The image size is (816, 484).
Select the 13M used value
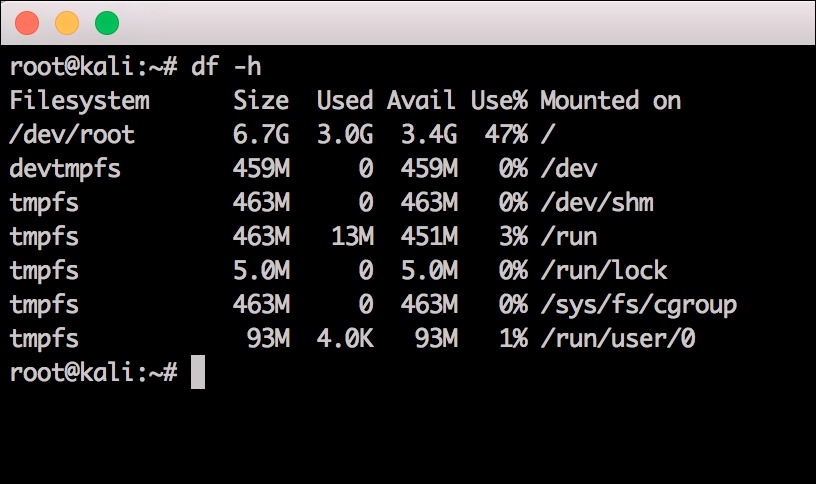pos(351,237)
